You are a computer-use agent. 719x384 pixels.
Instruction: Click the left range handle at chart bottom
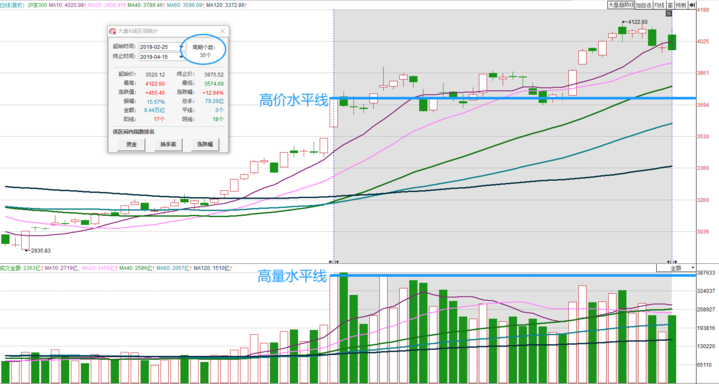click(334, 262)
